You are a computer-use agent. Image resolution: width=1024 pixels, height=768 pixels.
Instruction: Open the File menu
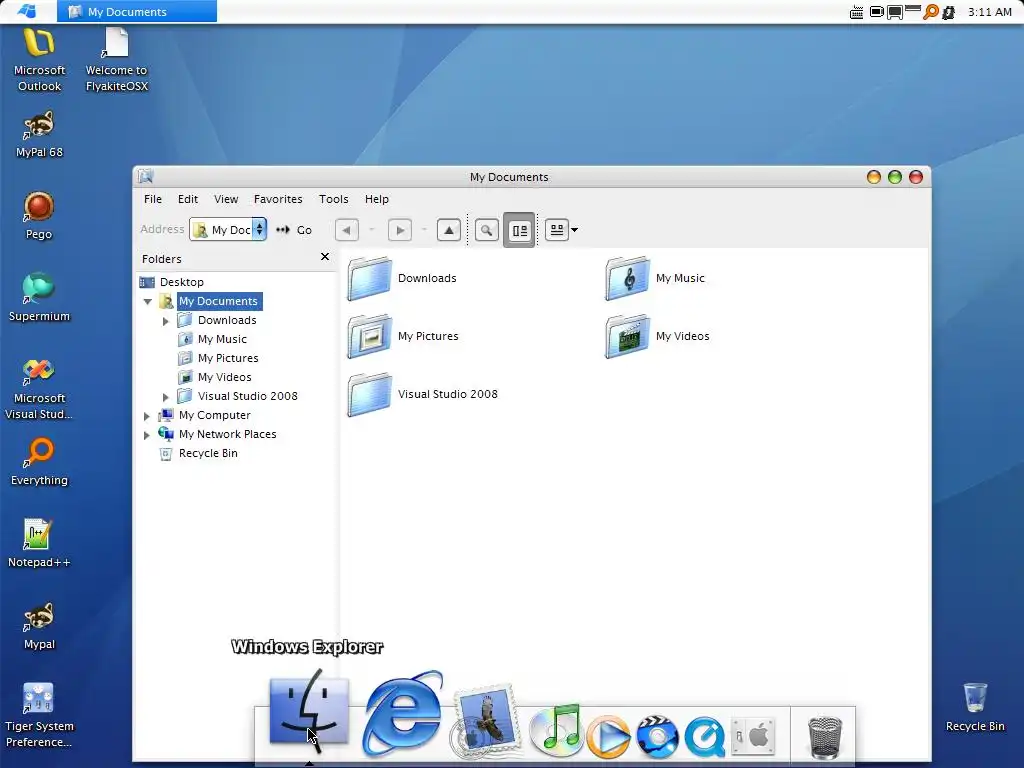click(x=153, y=199)
